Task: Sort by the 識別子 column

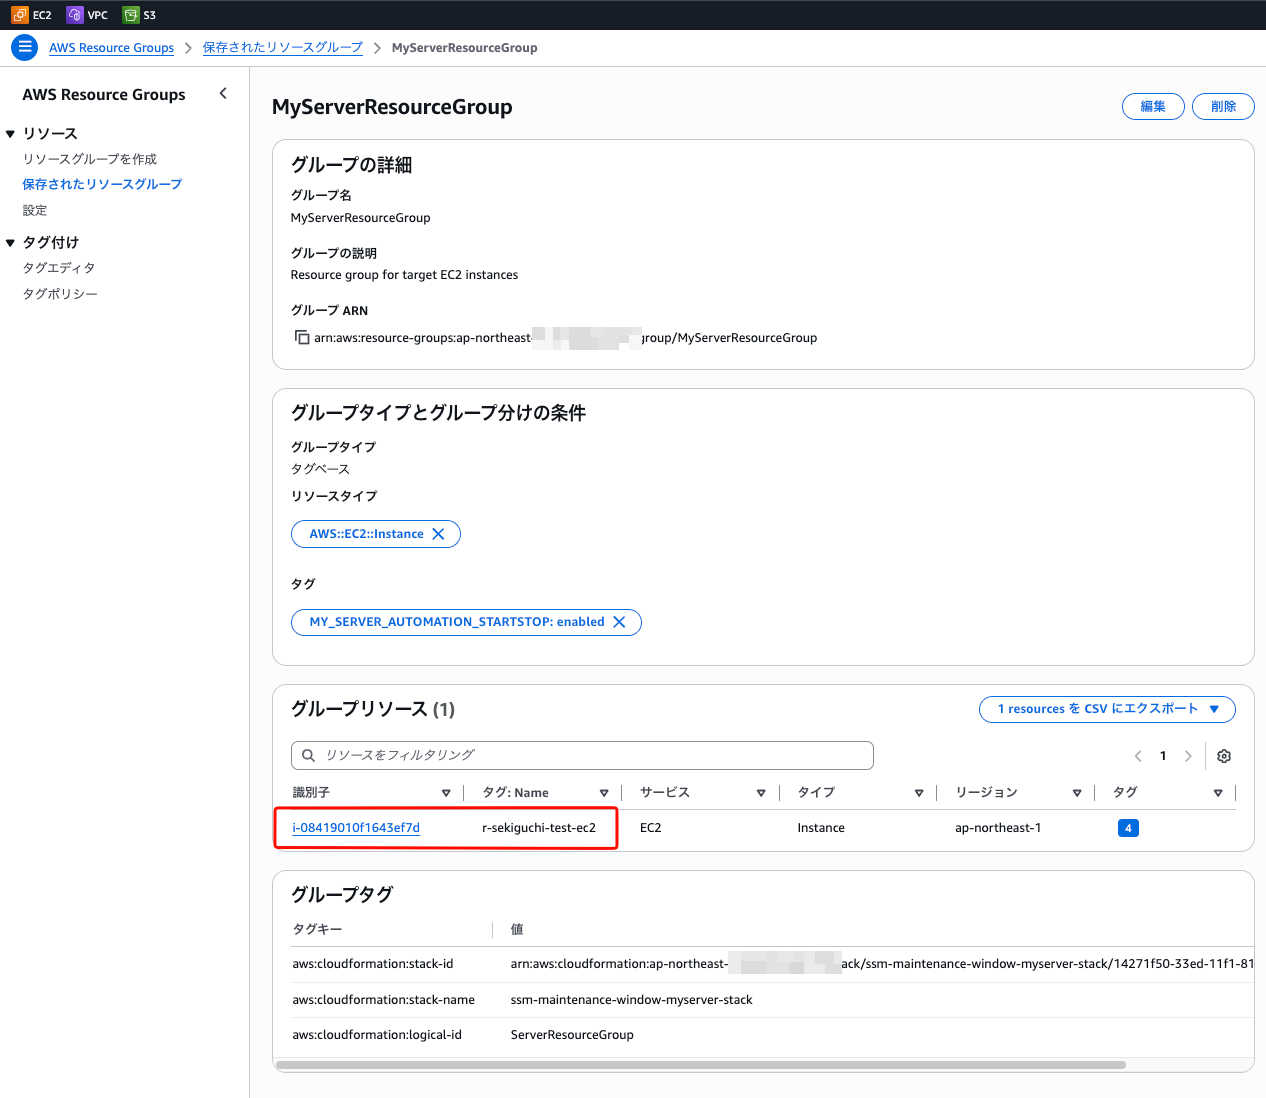Action: pyautogui.click(x=446, y=793)
